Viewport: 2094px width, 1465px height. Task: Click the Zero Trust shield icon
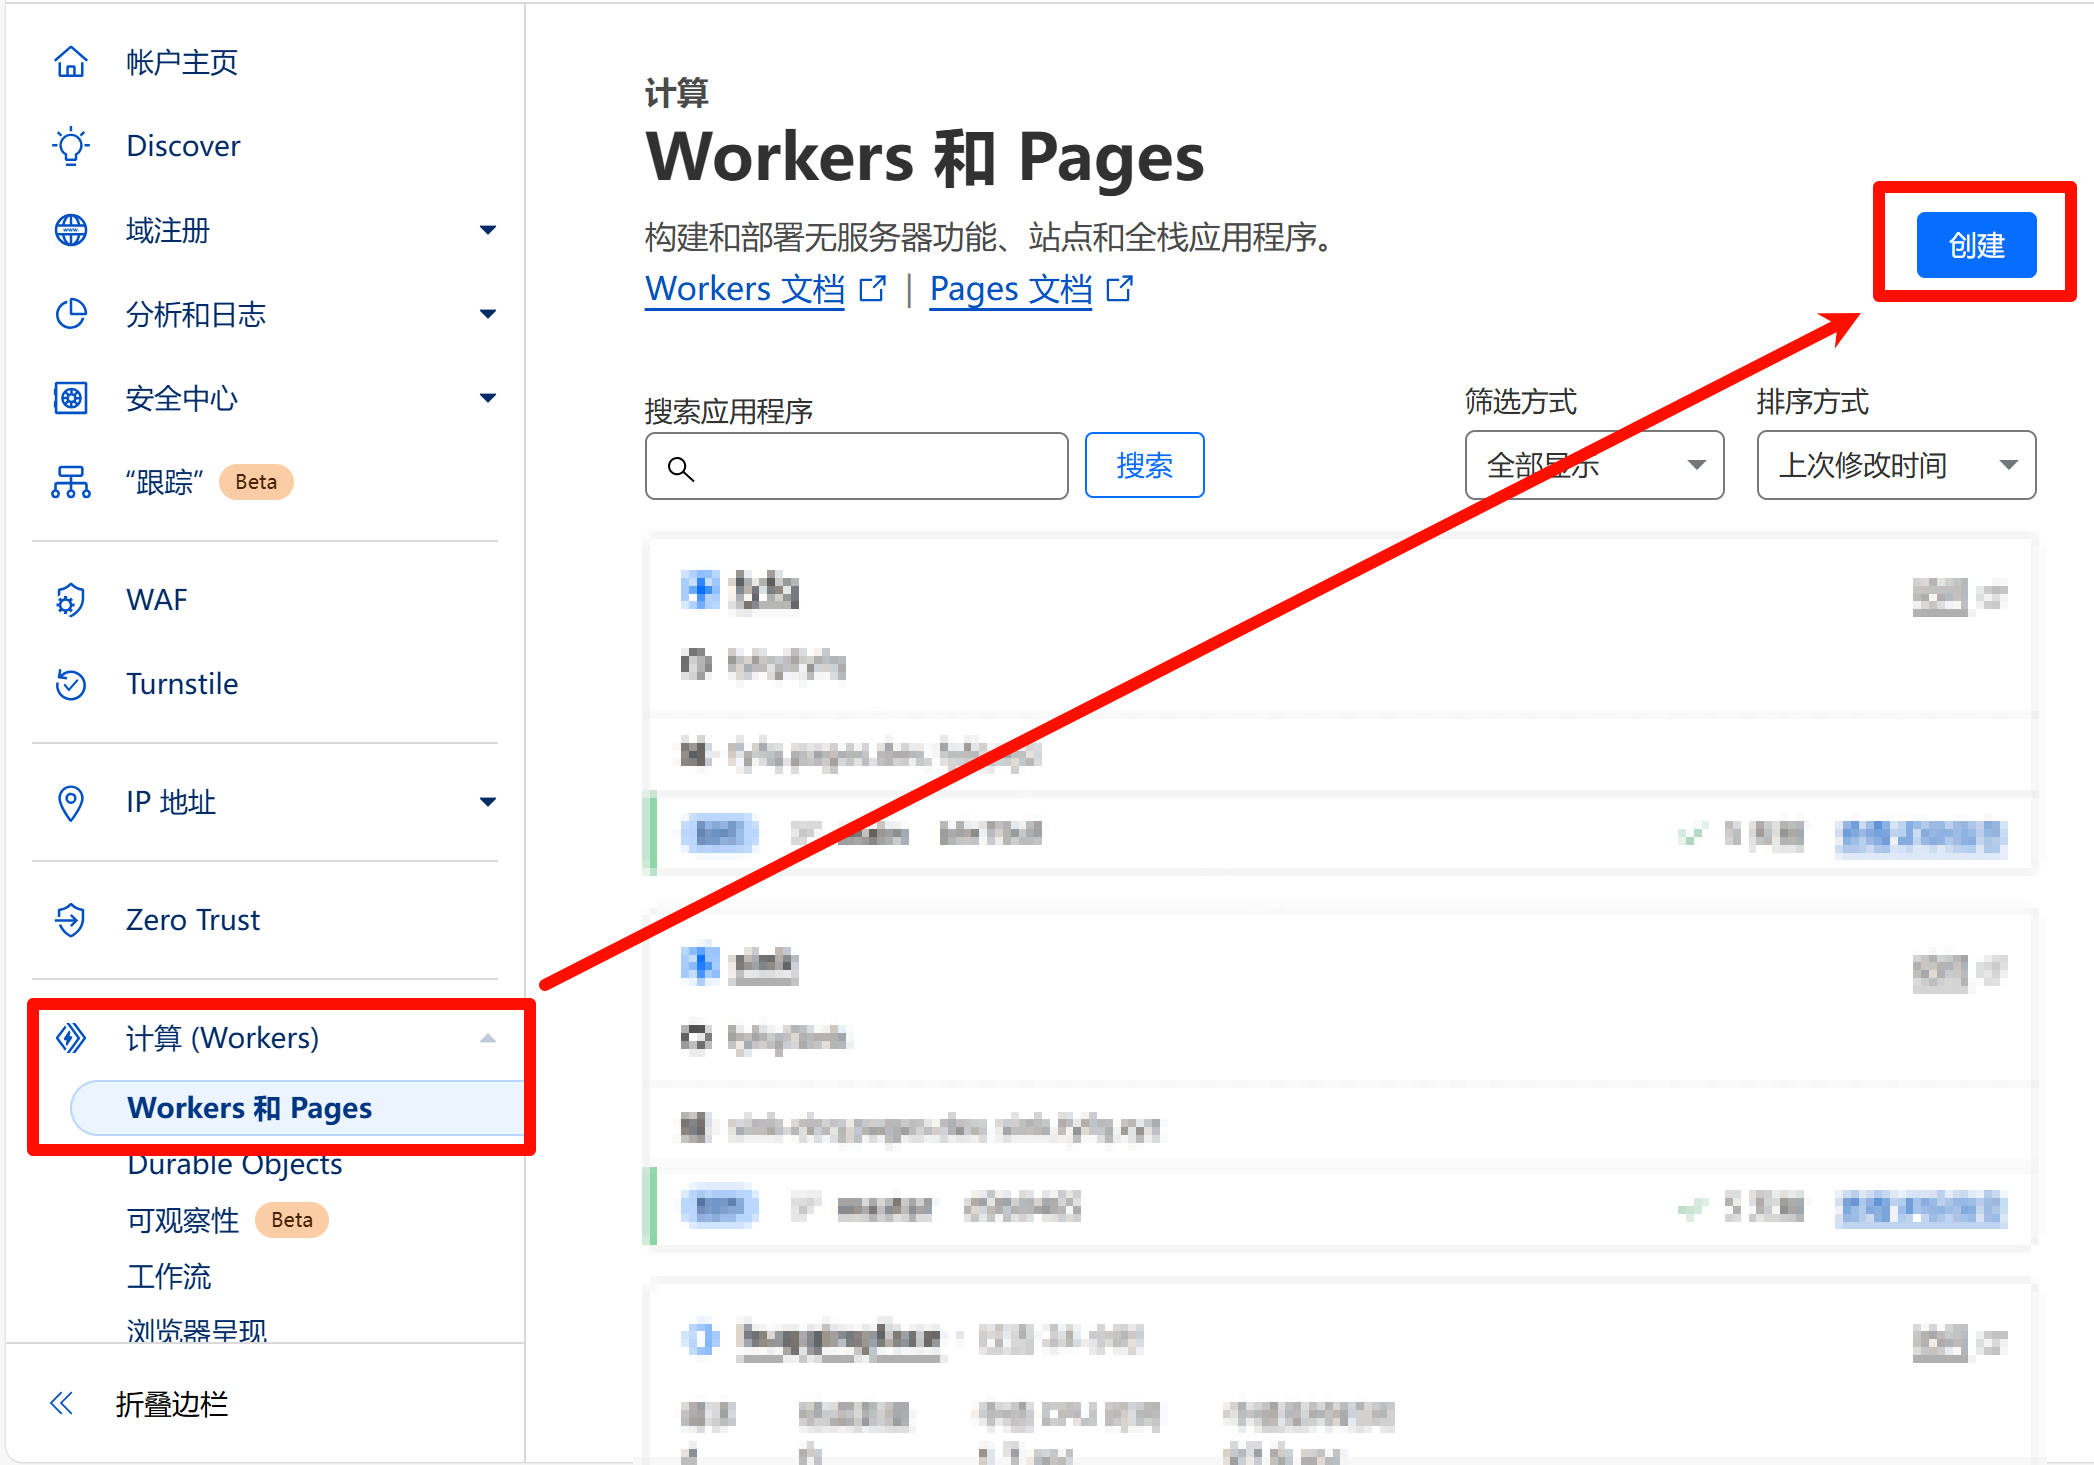click(70, 920)
